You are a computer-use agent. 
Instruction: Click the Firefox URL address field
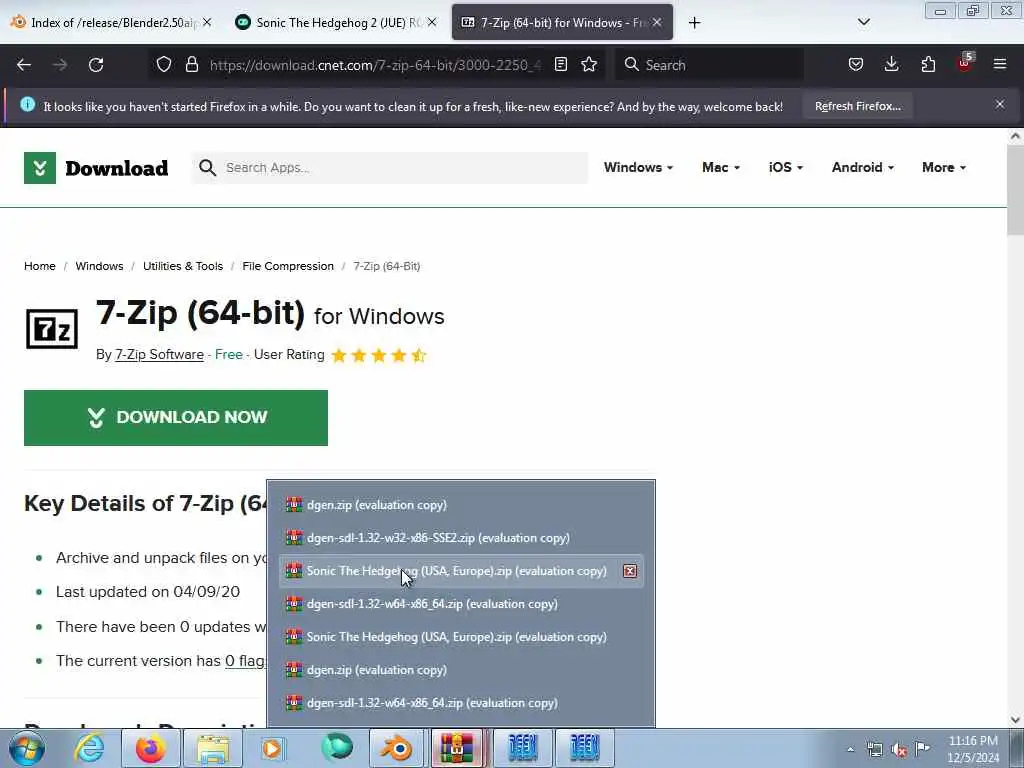(376, 65)
